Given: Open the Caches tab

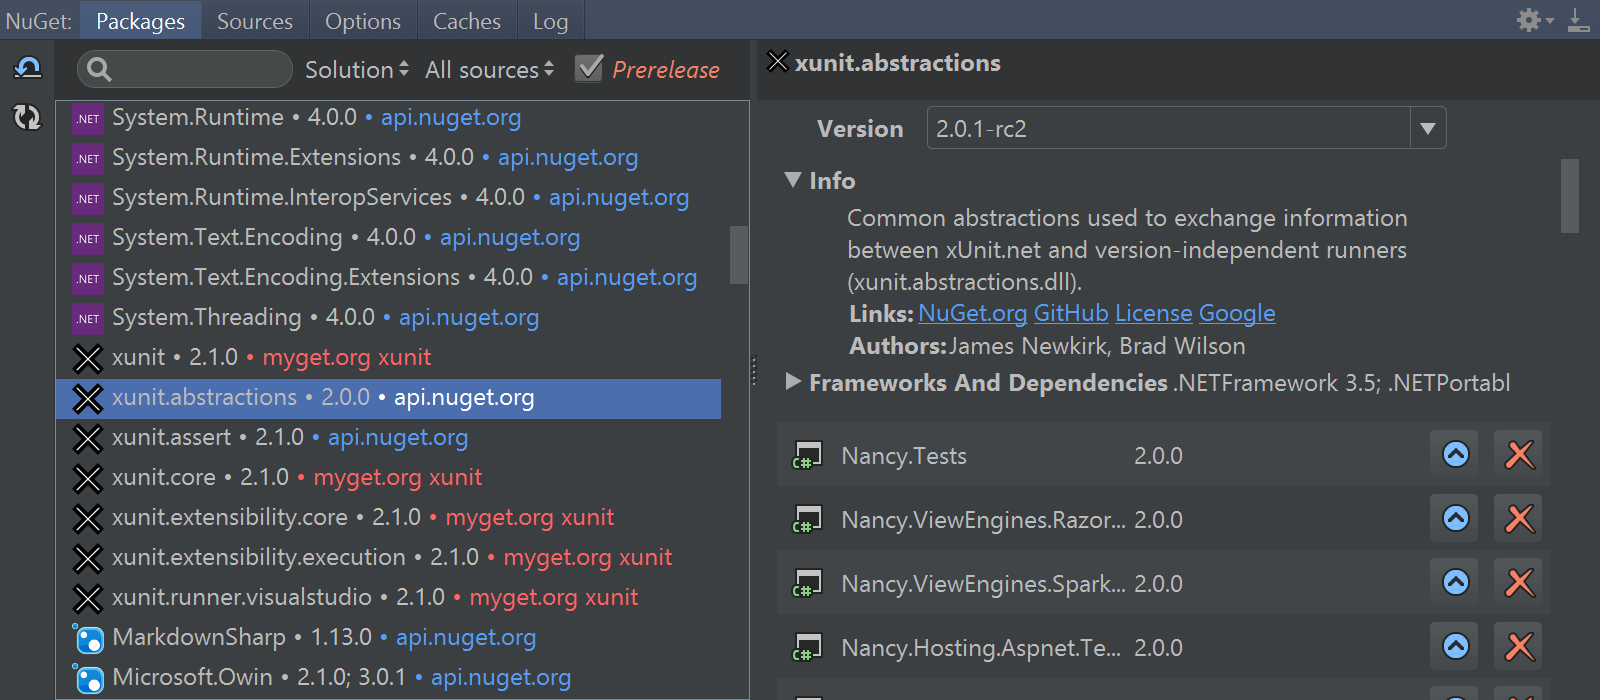Looking at the screenshot, I should click(x=467, y=20).
